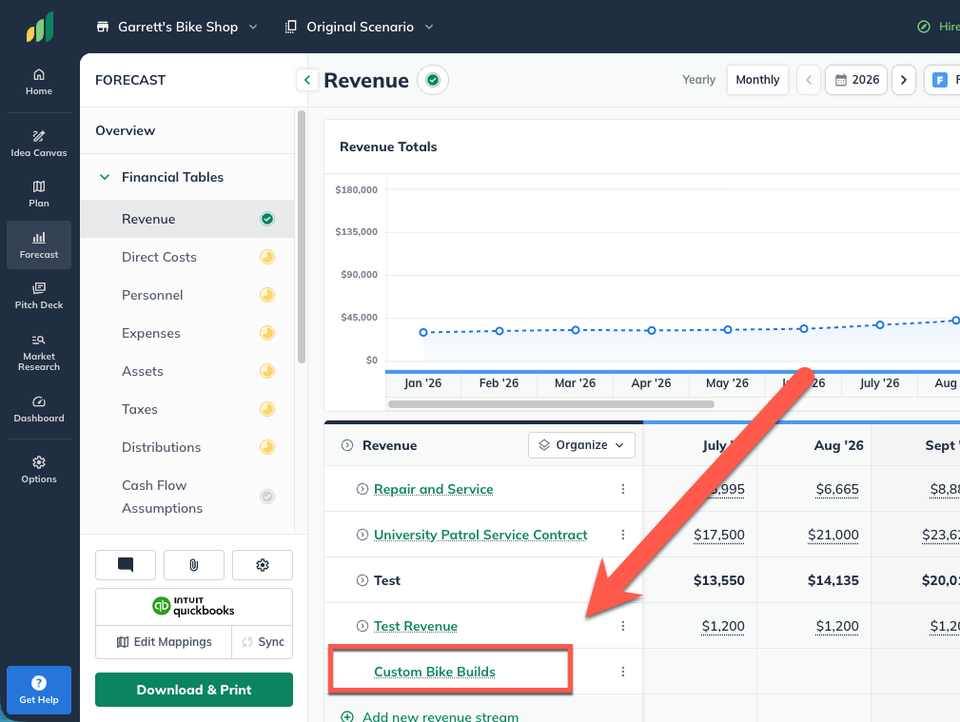Click the LivePlan logo icon

click(x=40, y=28)
